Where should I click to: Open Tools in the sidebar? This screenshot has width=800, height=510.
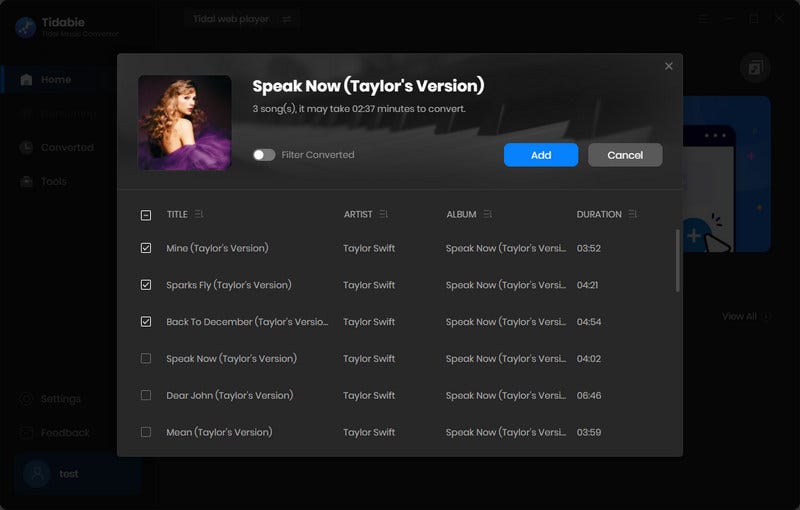54,182
